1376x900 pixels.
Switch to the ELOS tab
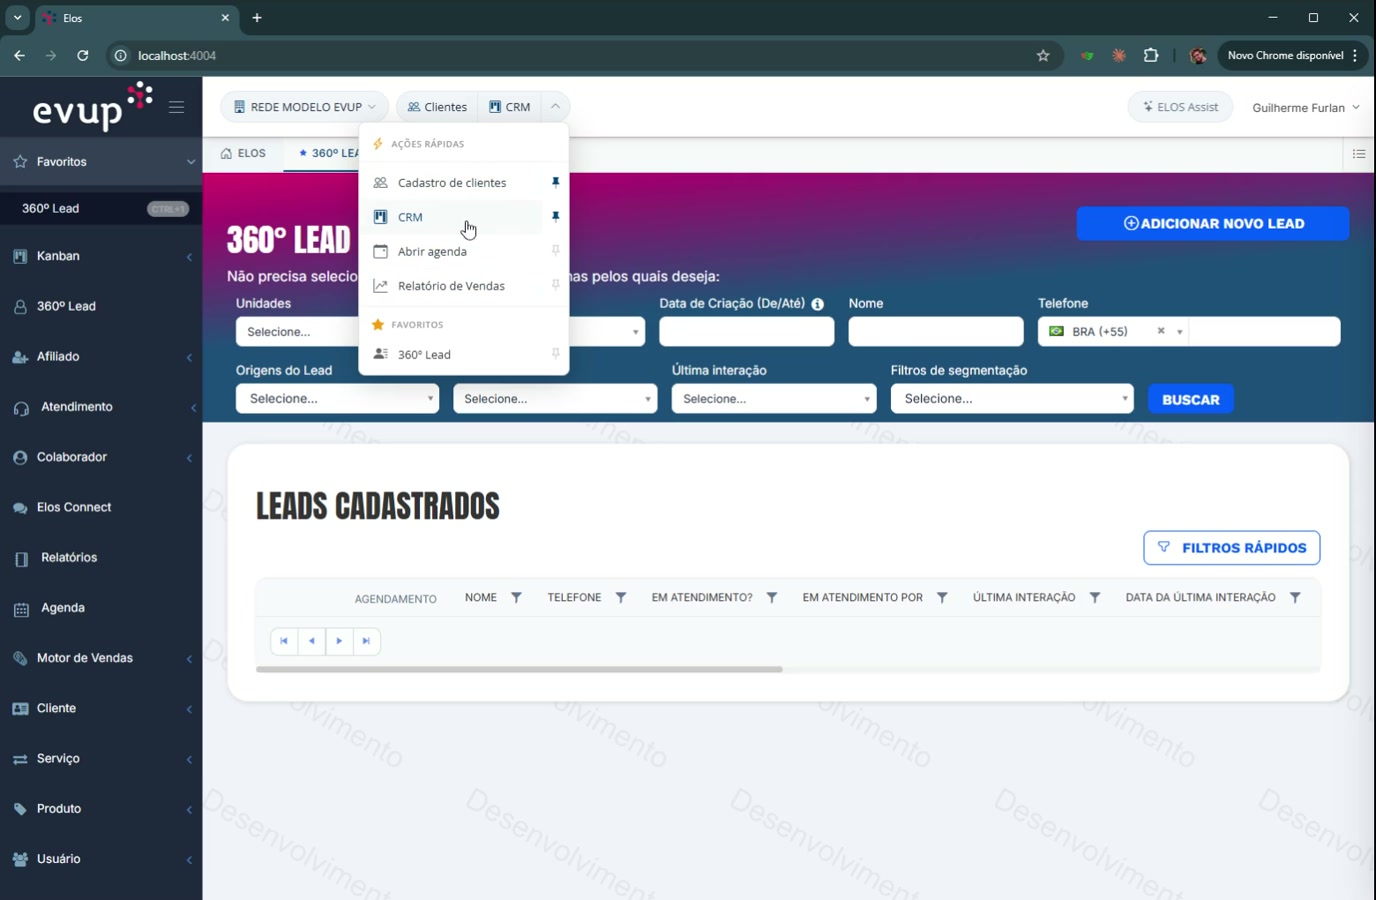click(x=243, y=153)
